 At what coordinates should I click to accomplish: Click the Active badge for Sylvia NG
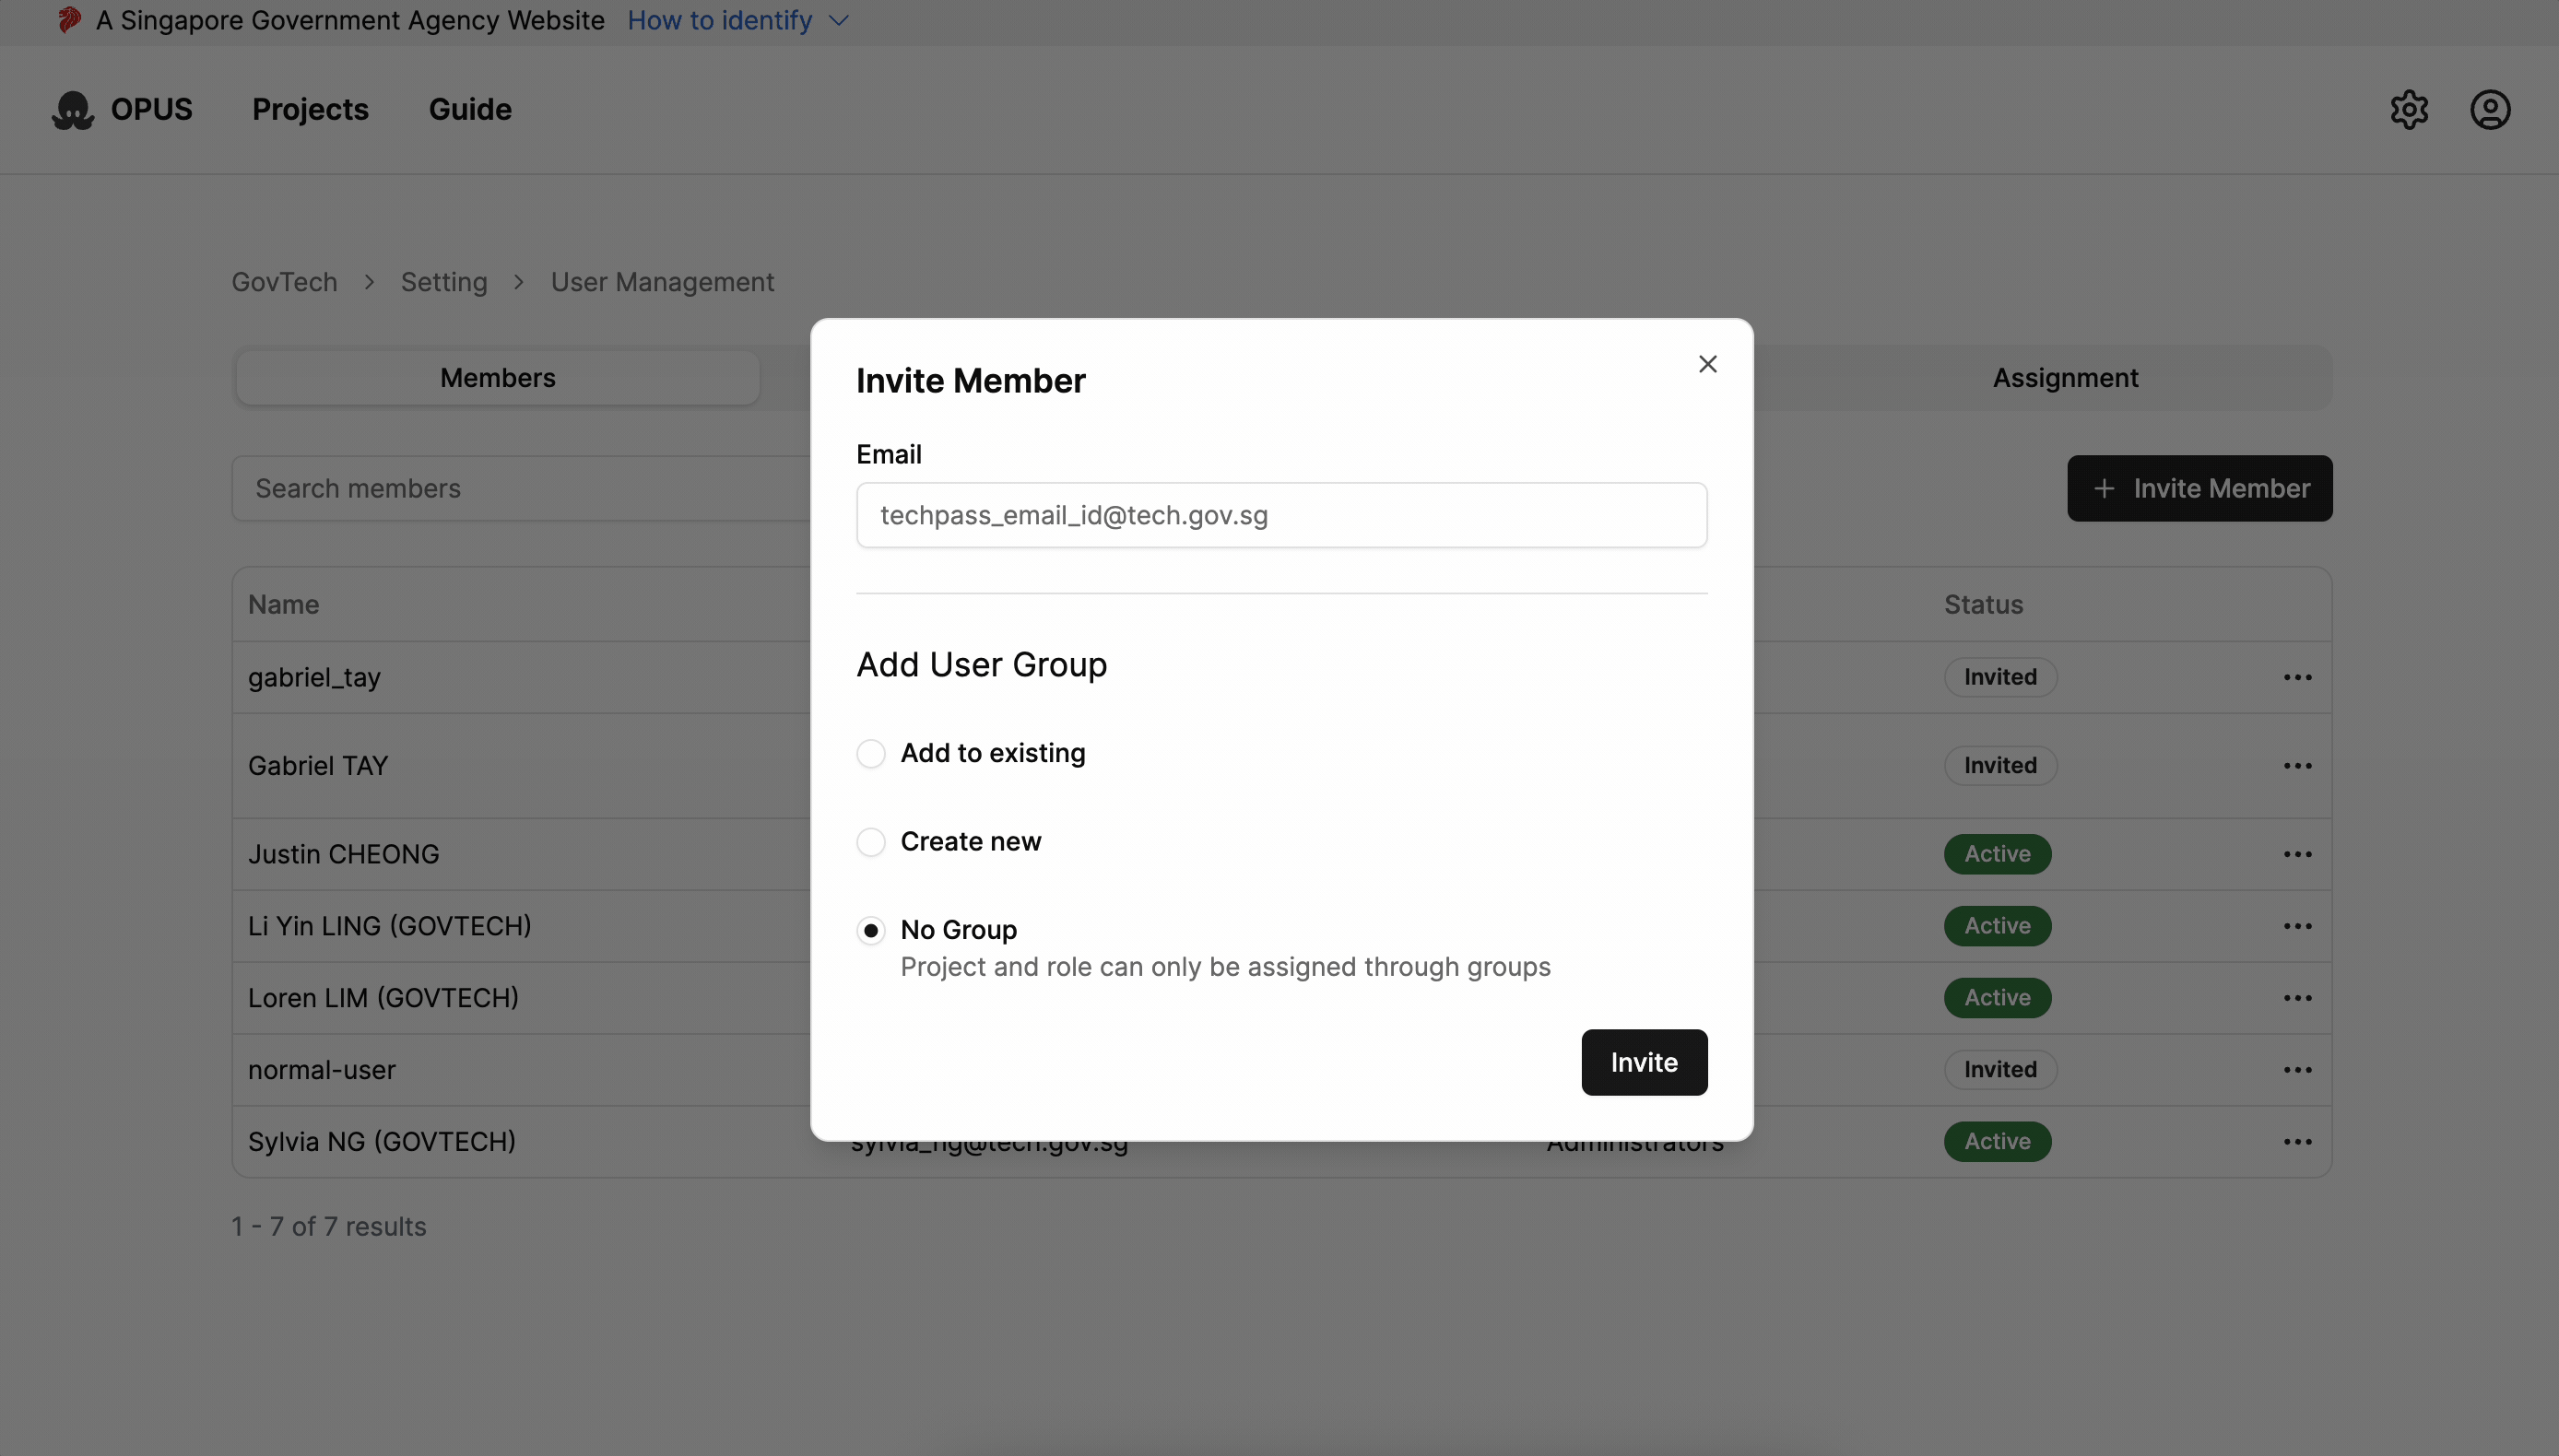click(x=1997, y=1142)
